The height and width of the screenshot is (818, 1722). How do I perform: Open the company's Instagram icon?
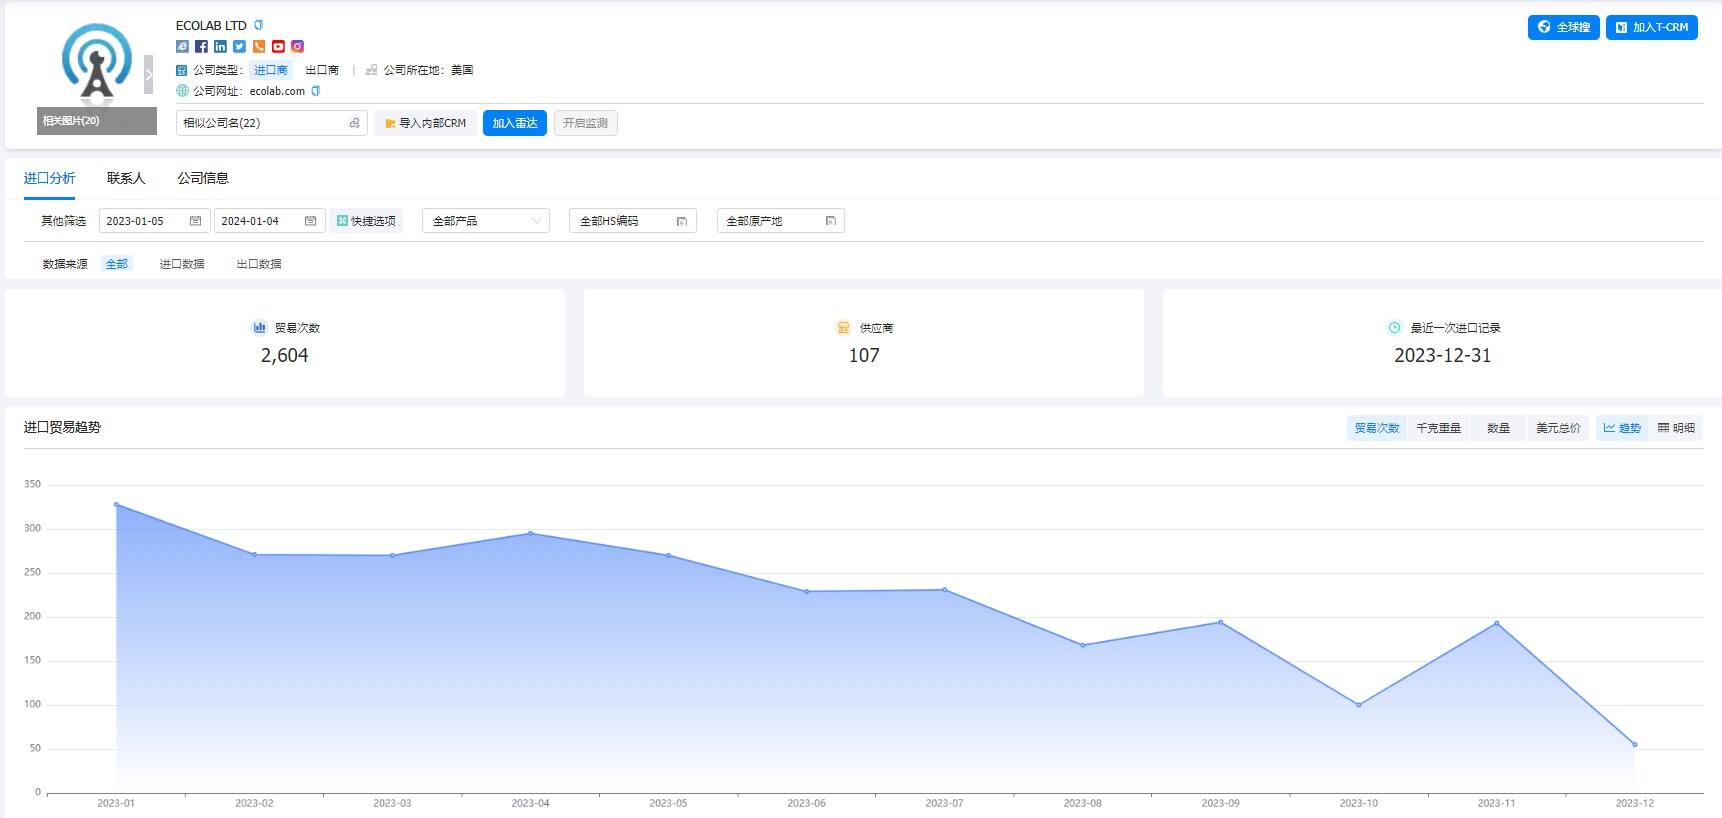point(297,46)
